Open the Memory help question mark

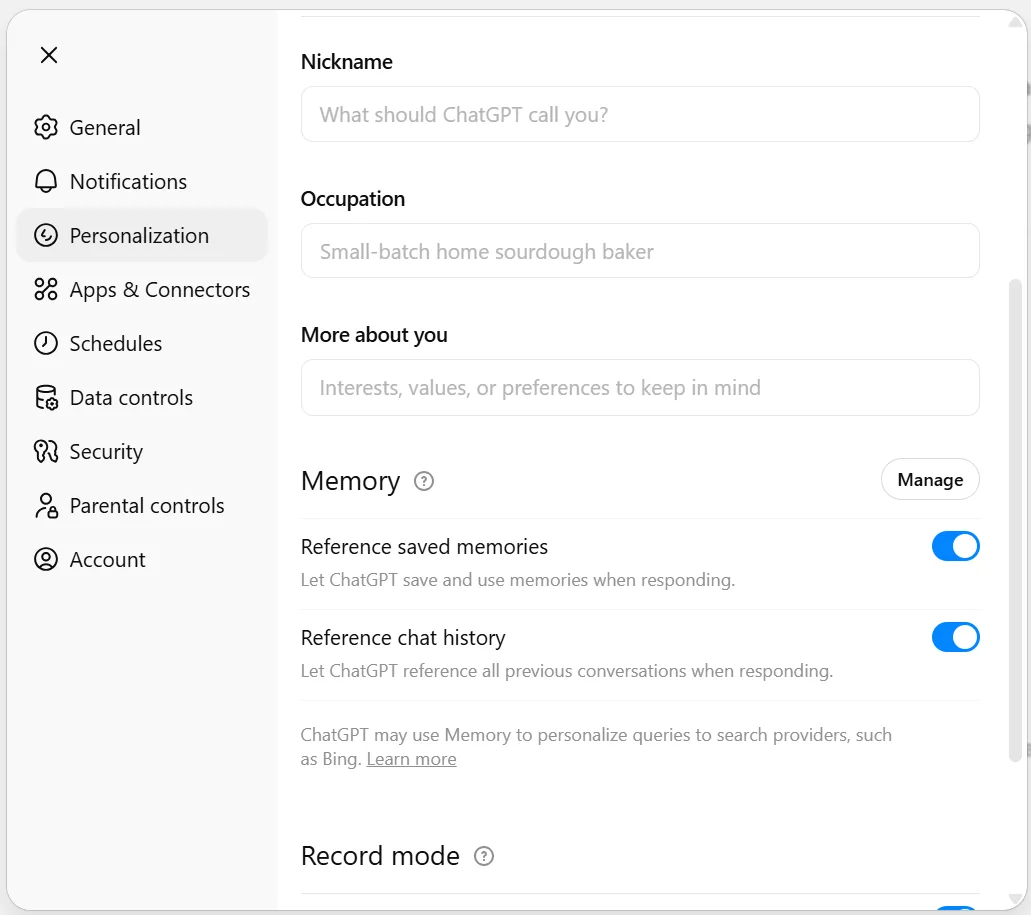pos(424,482)
